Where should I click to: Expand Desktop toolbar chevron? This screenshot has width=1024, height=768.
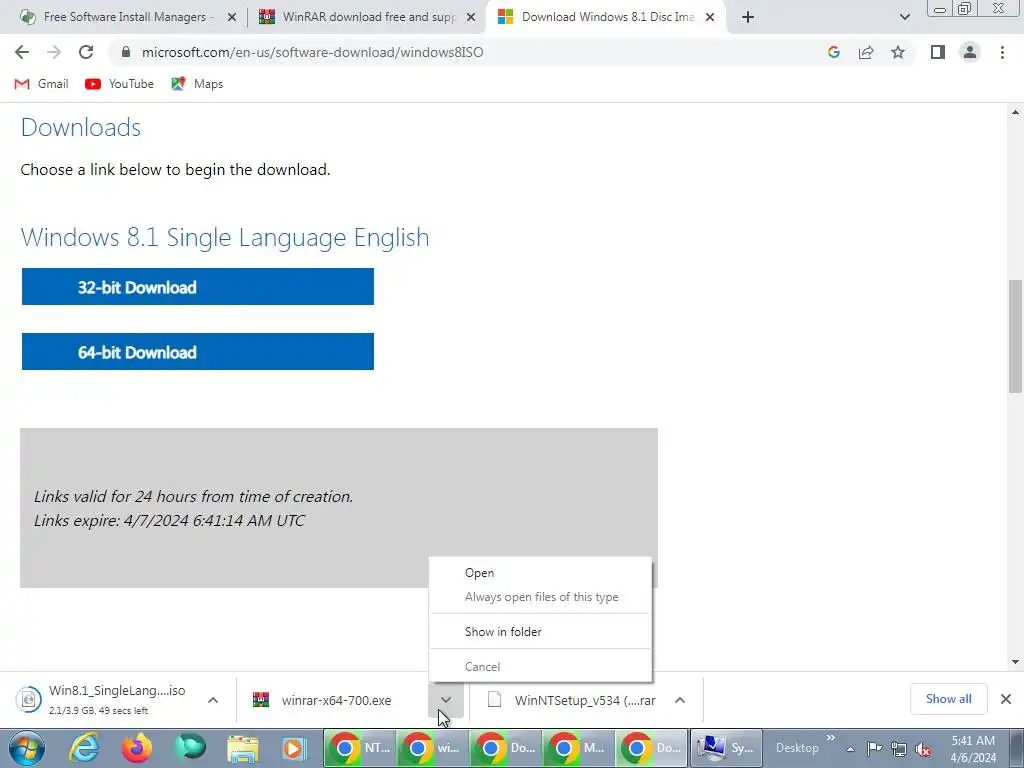[x=831, y=738]
